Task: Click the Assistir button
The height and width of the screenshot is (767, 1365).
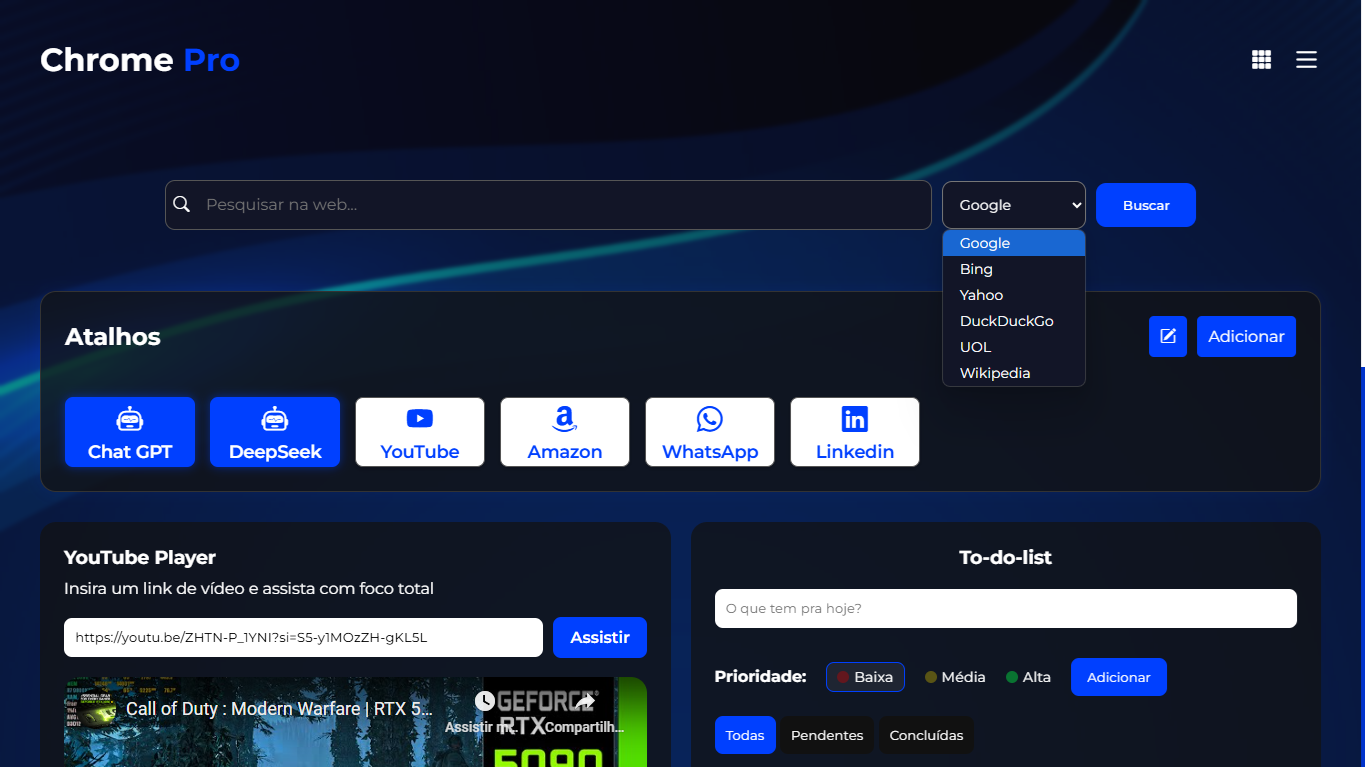Action: (x=600, y=637)
